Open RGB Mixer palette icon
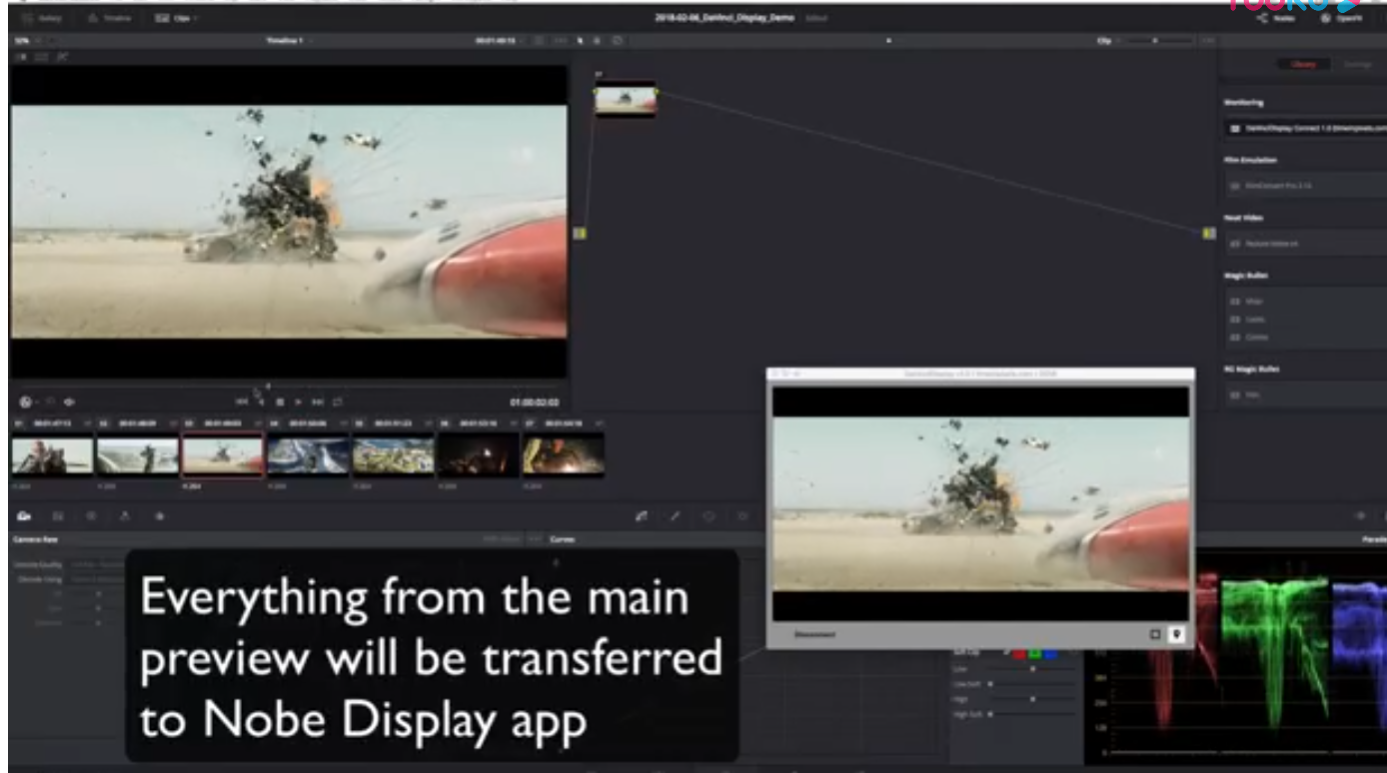 (125, 516)
